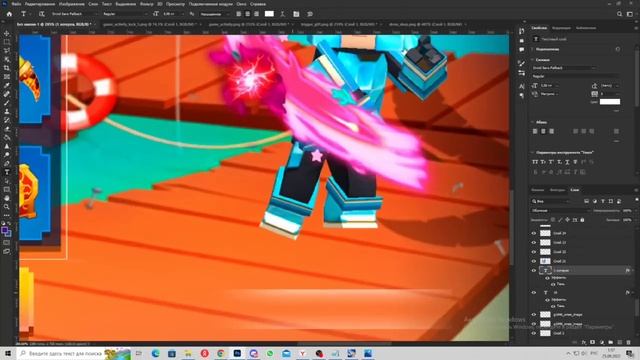Click the Windows search box

pos(74,353)
